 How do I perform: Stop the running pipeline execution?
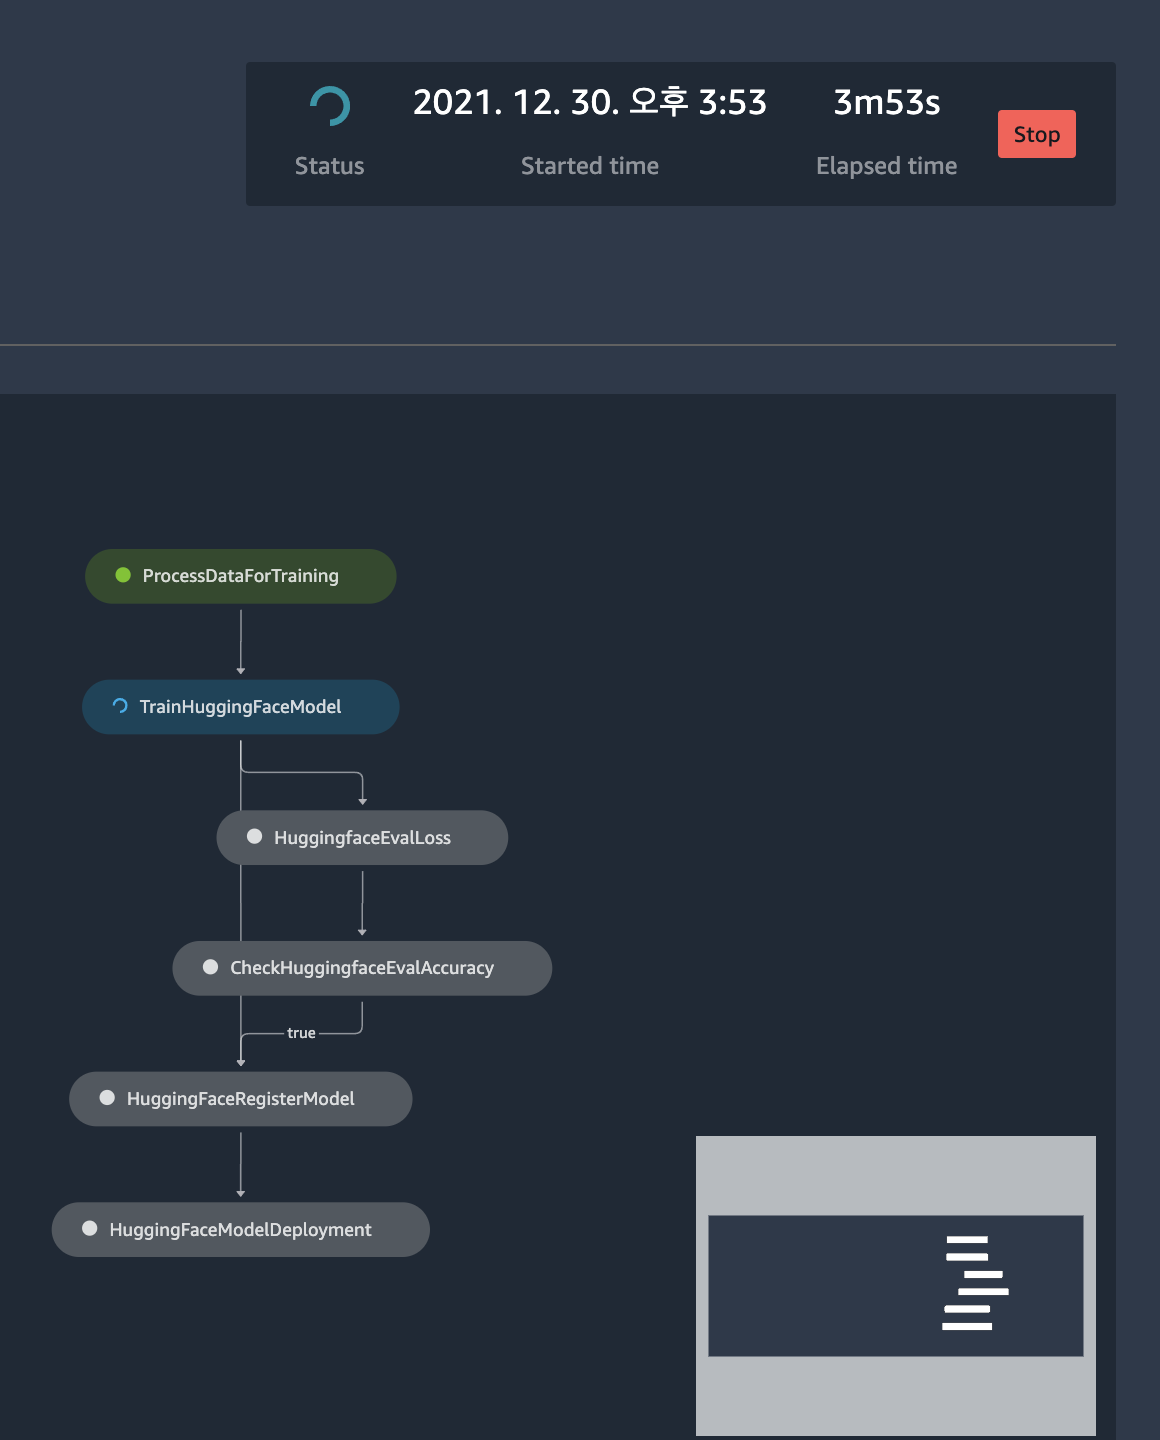tap(1036, 134)
